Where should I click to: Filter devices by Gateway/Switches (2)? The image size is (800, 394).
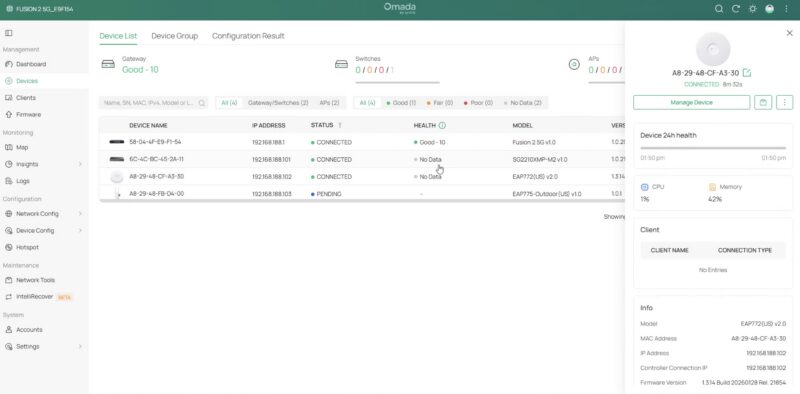[x=278, y=103]
